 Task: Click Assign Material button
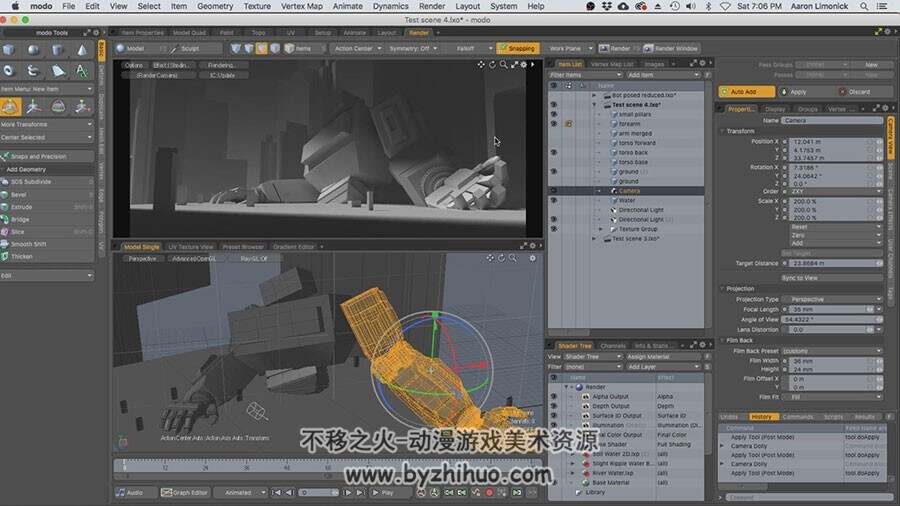click(663, 357)
